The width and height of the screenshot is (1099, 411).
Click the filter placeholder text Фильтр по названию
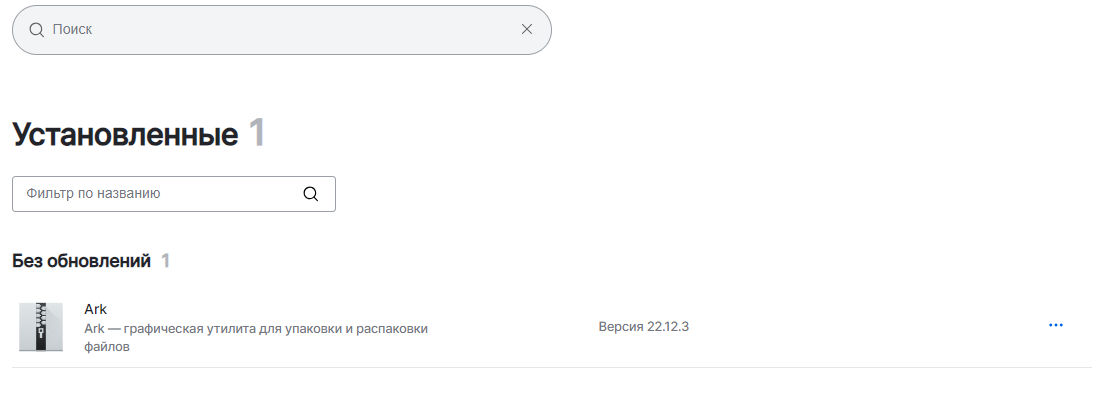pos(94,194)
